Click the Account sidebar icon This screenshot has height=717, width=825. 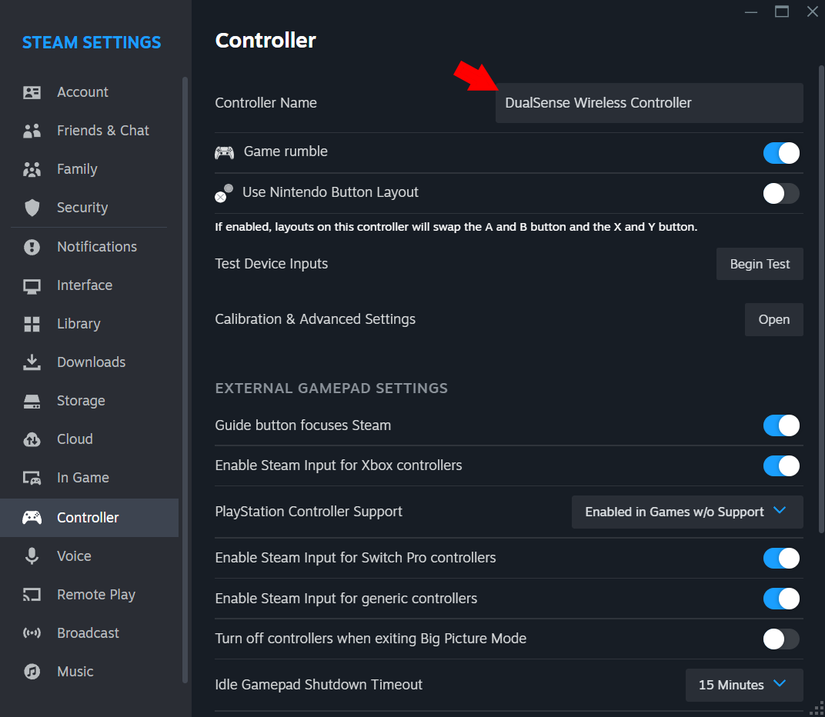[x=32, y=92]
